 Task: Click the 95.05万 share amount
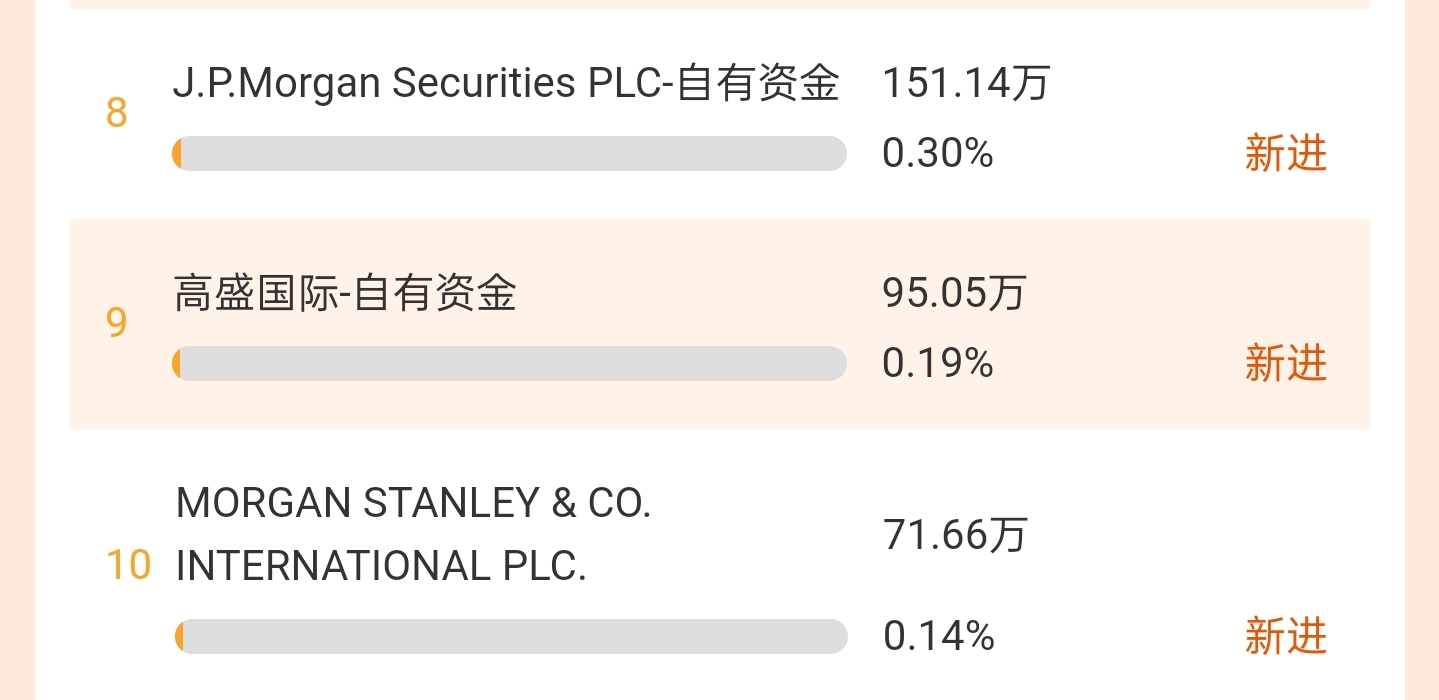coord(954,293)
